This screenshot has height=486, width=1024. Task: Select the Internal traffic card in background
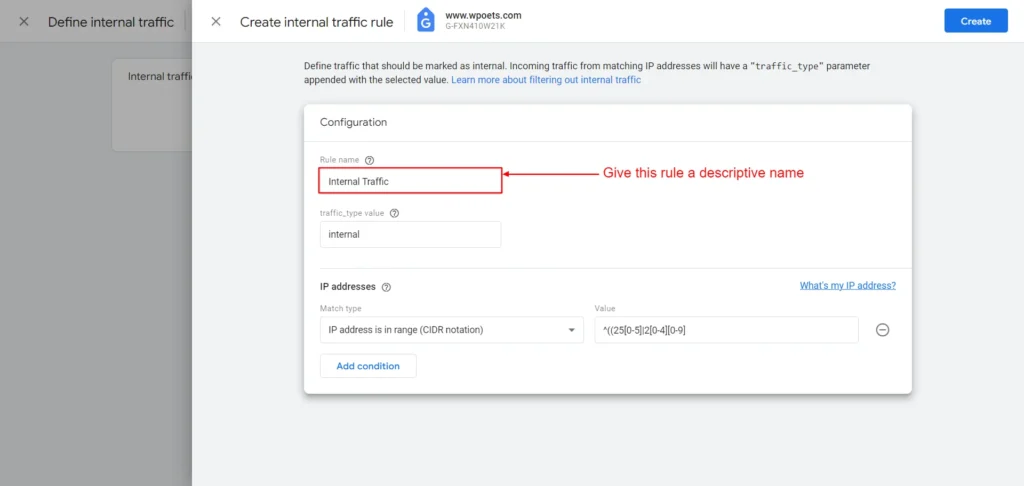[151, 104]
